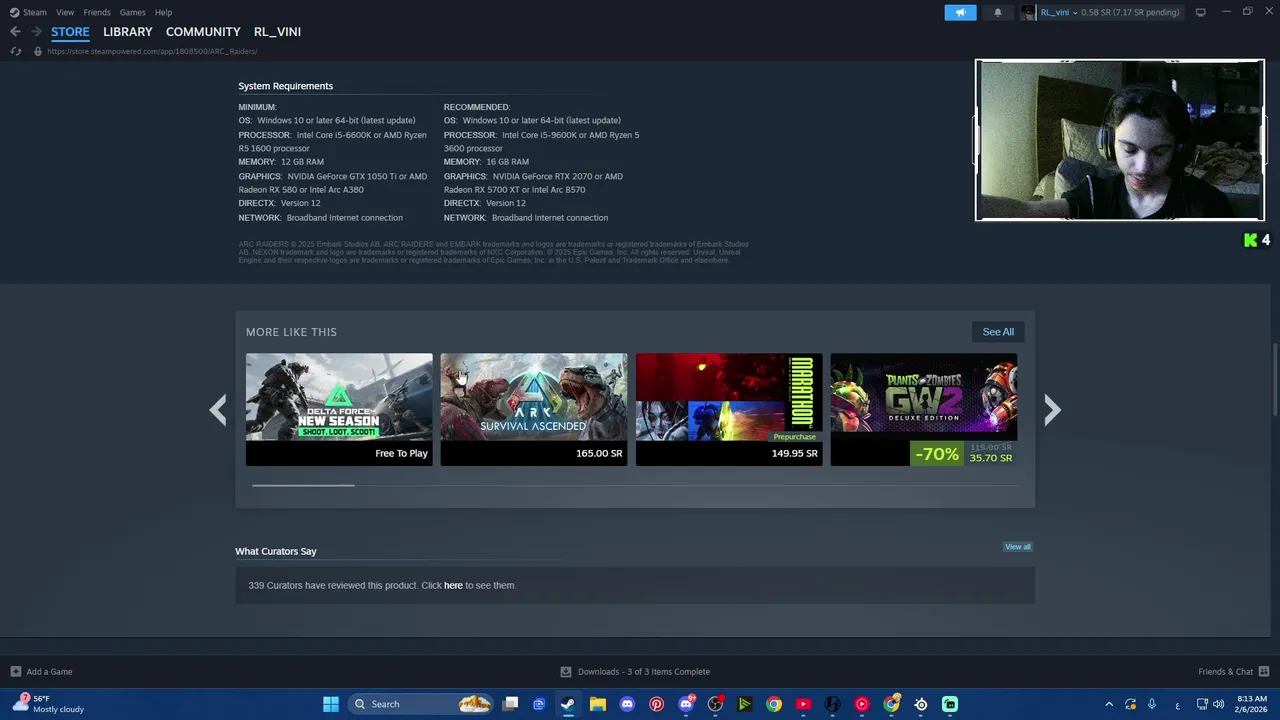
Task: Click the store page vertical scrollbar
Action: coord(1274,380)
